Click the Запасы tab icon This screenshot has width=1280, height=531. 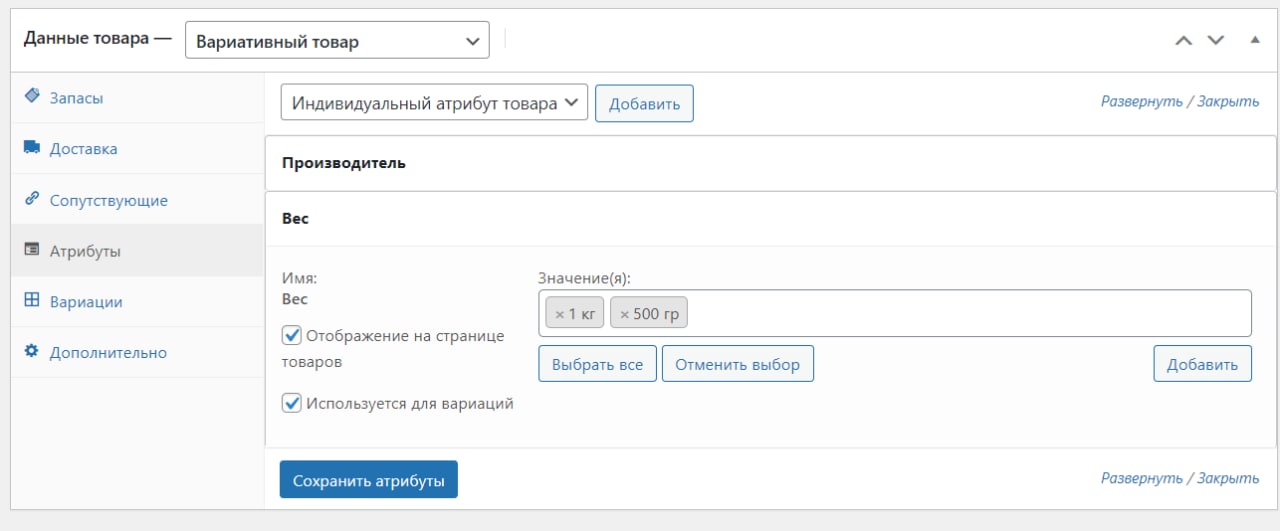[31, 96]
